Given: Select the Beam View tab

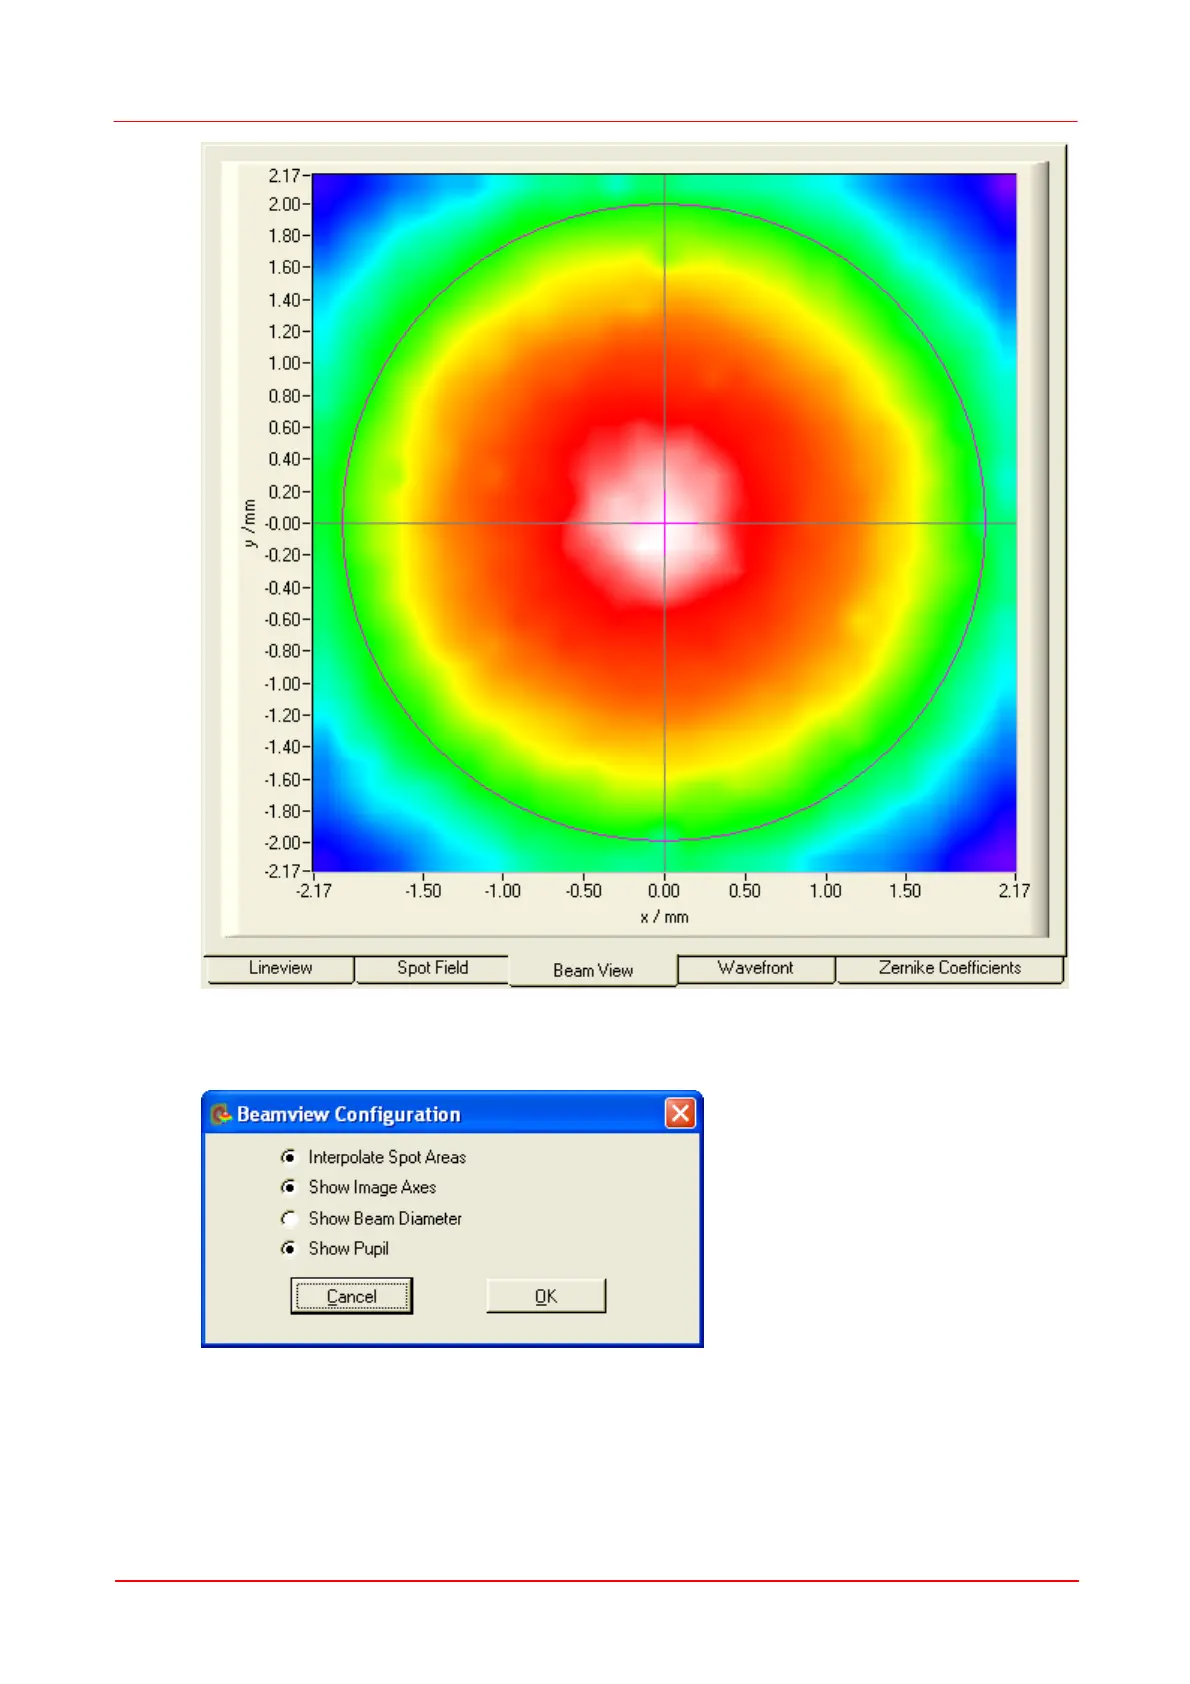Looking at the screenshot, I should pyautogui.click(x=593, y=970).
